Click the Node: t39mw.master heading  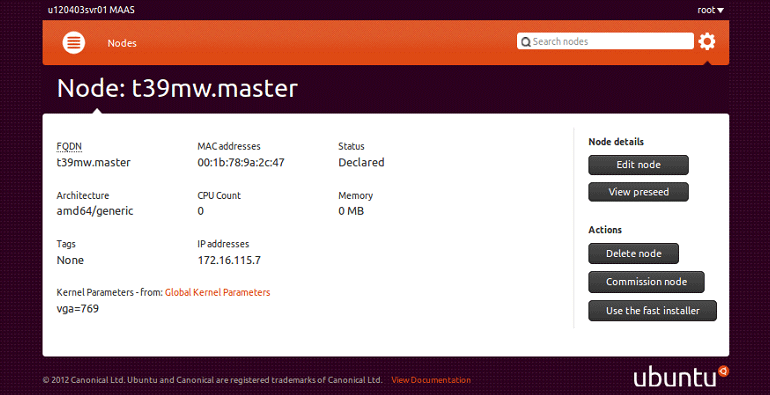click(177, 88)
